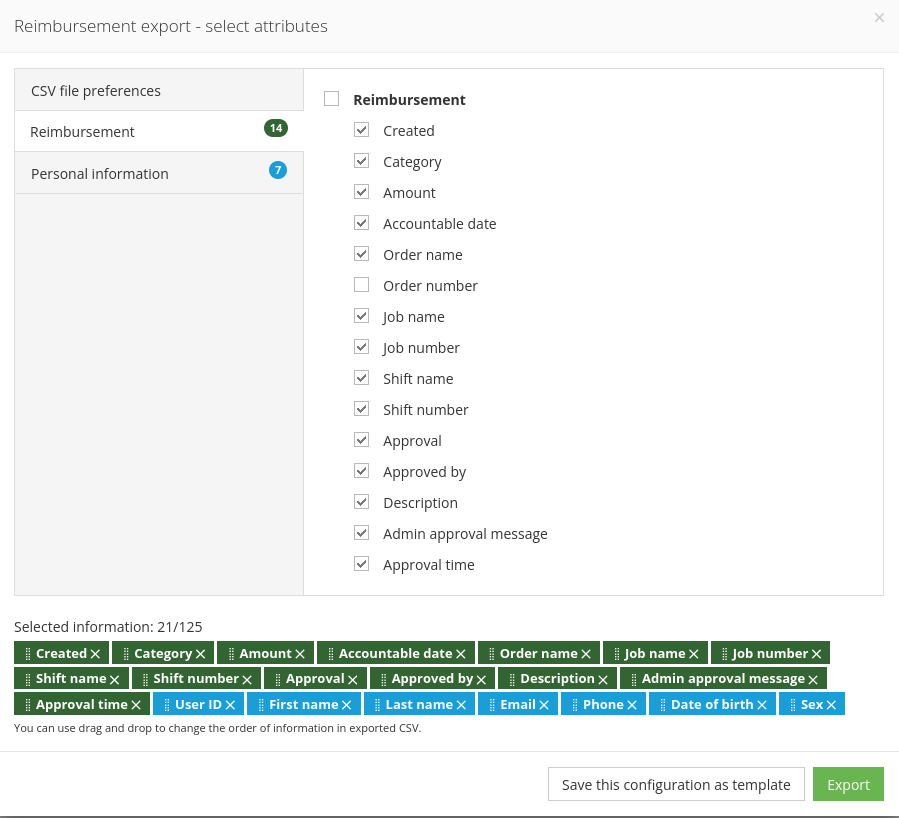
Task: Uncheck the Order name checkbox
Action: point(361,253)
